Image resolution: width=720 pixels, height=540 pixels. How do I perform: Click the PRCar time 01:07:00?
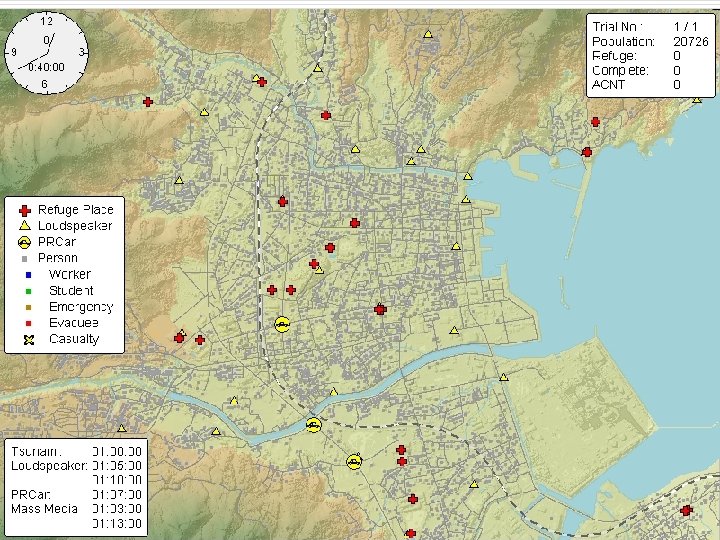117,495
